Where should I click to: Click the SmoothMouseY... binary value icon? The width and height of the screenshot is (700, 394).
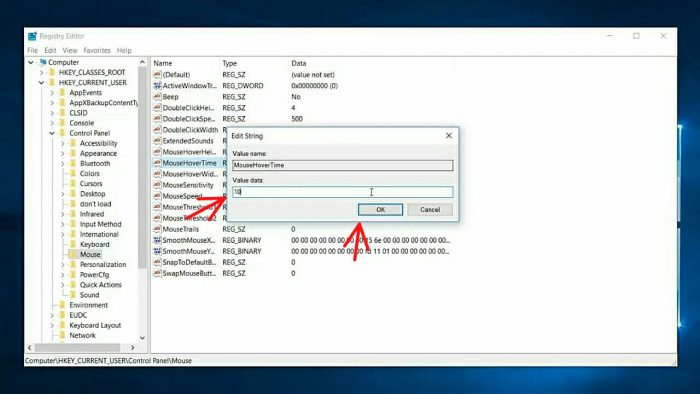point(157,251)
